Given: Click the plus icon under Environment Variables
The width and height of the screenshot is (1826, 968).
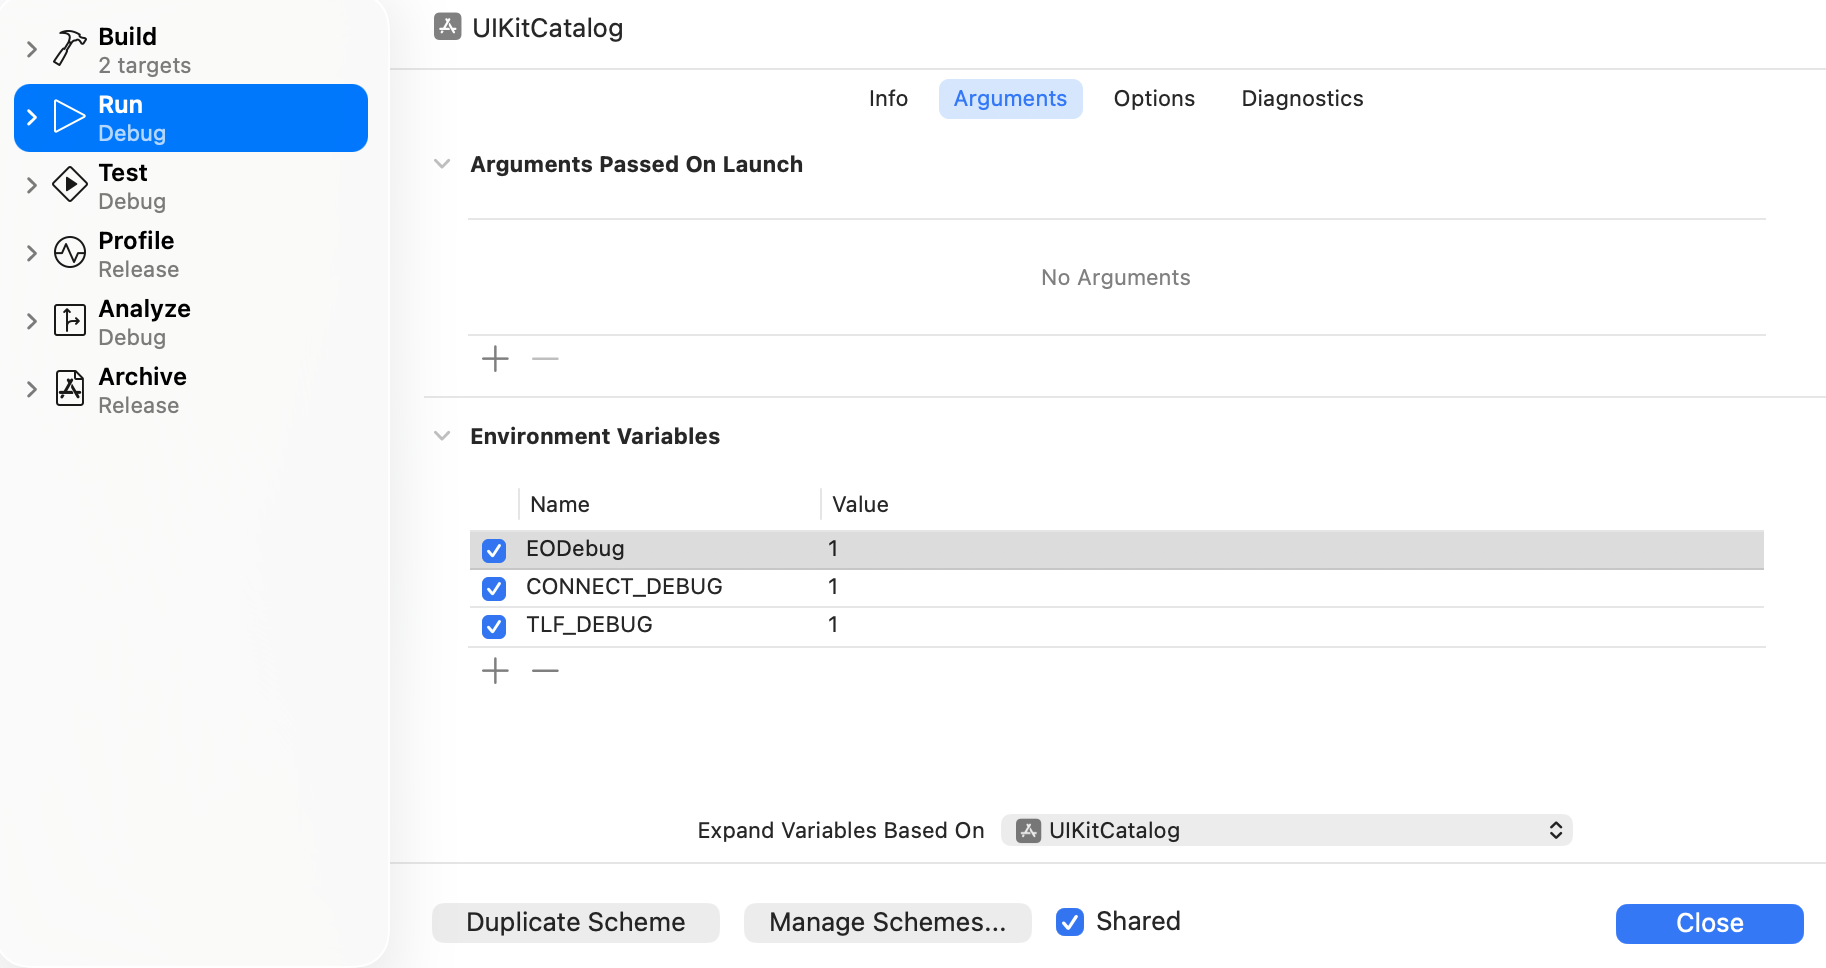Looking at the screenshot, I should 494,670.
